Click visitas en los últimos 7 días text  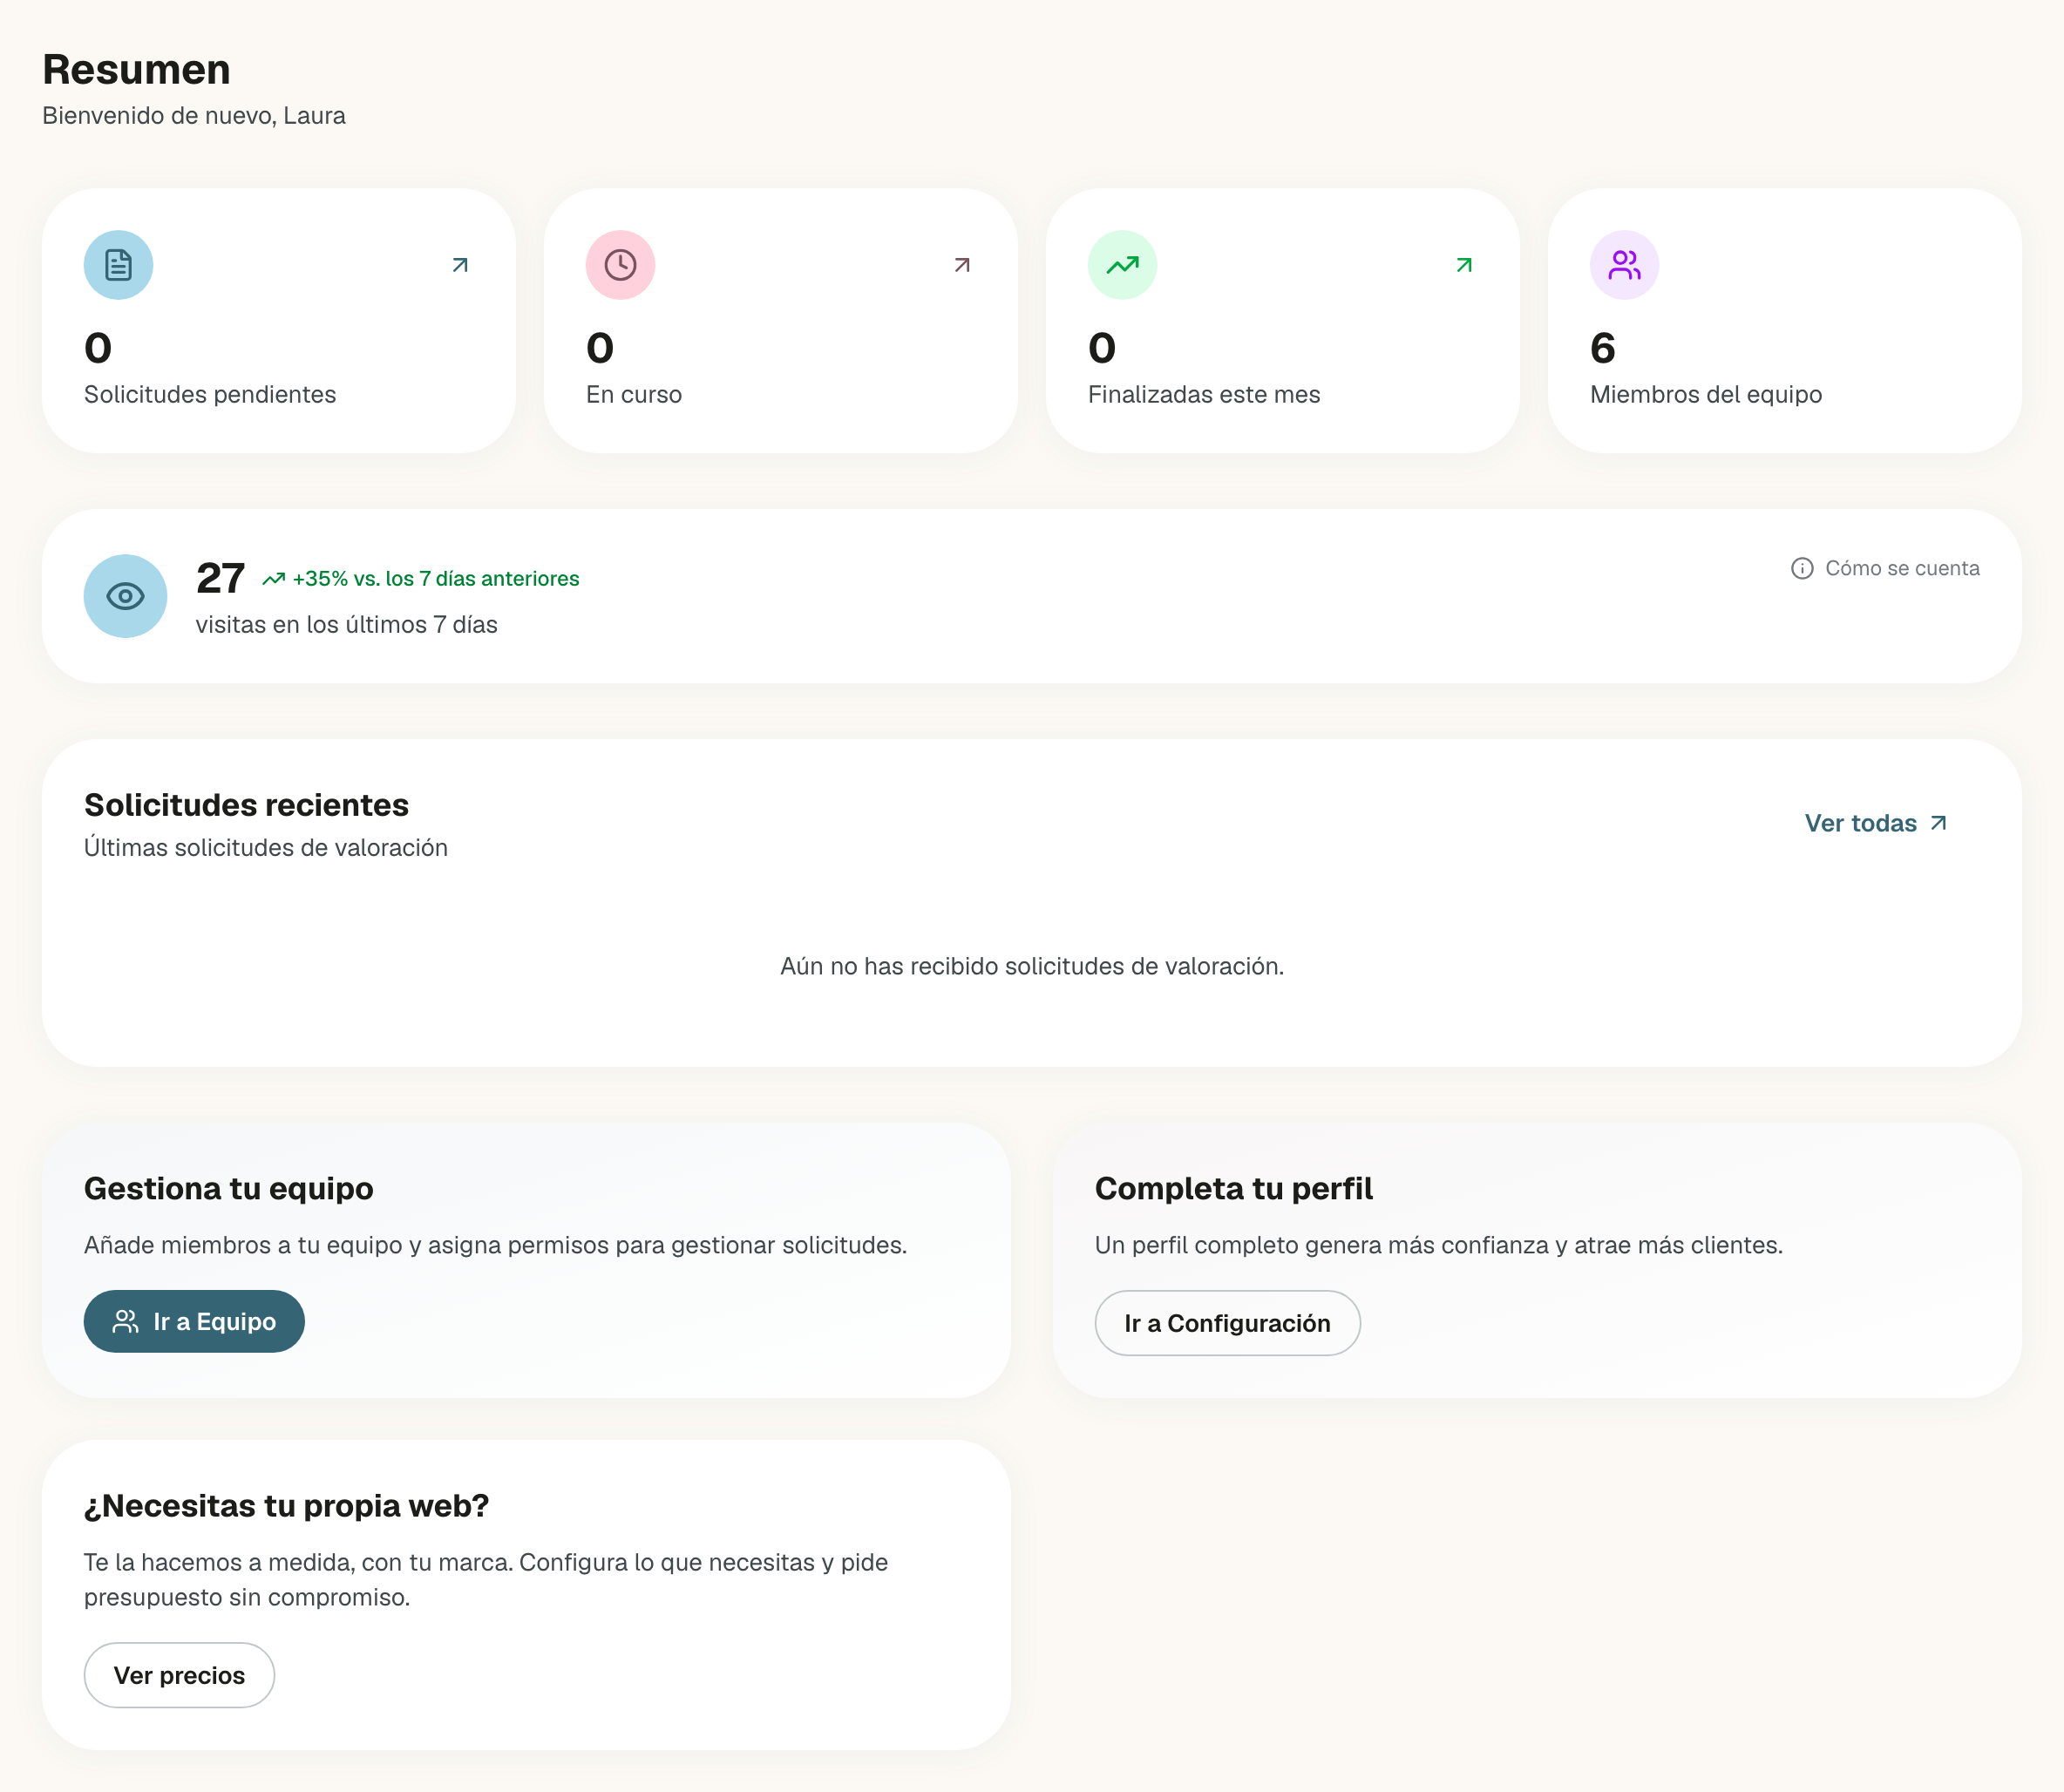[347, 625]
